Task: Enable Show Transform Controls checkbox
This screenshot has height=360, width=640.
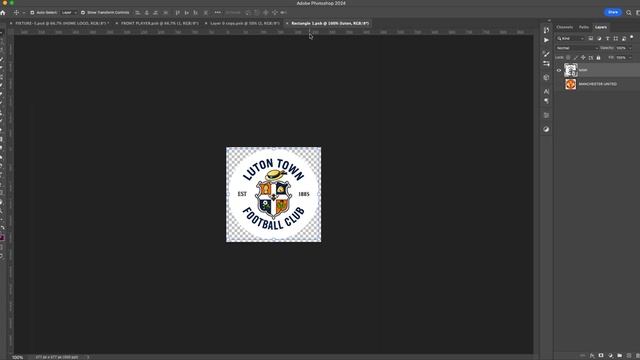Action: click(x=83, y=13)
